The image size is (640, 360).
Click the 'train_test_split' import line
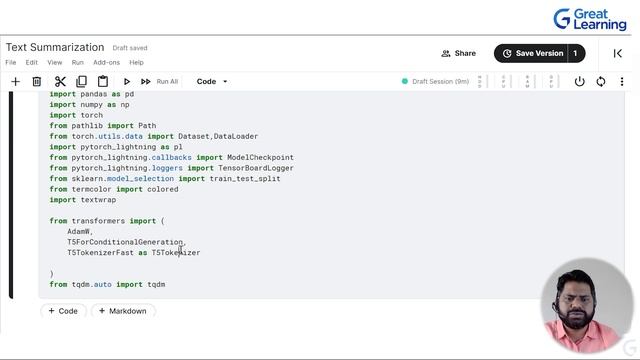coord(165,179)
